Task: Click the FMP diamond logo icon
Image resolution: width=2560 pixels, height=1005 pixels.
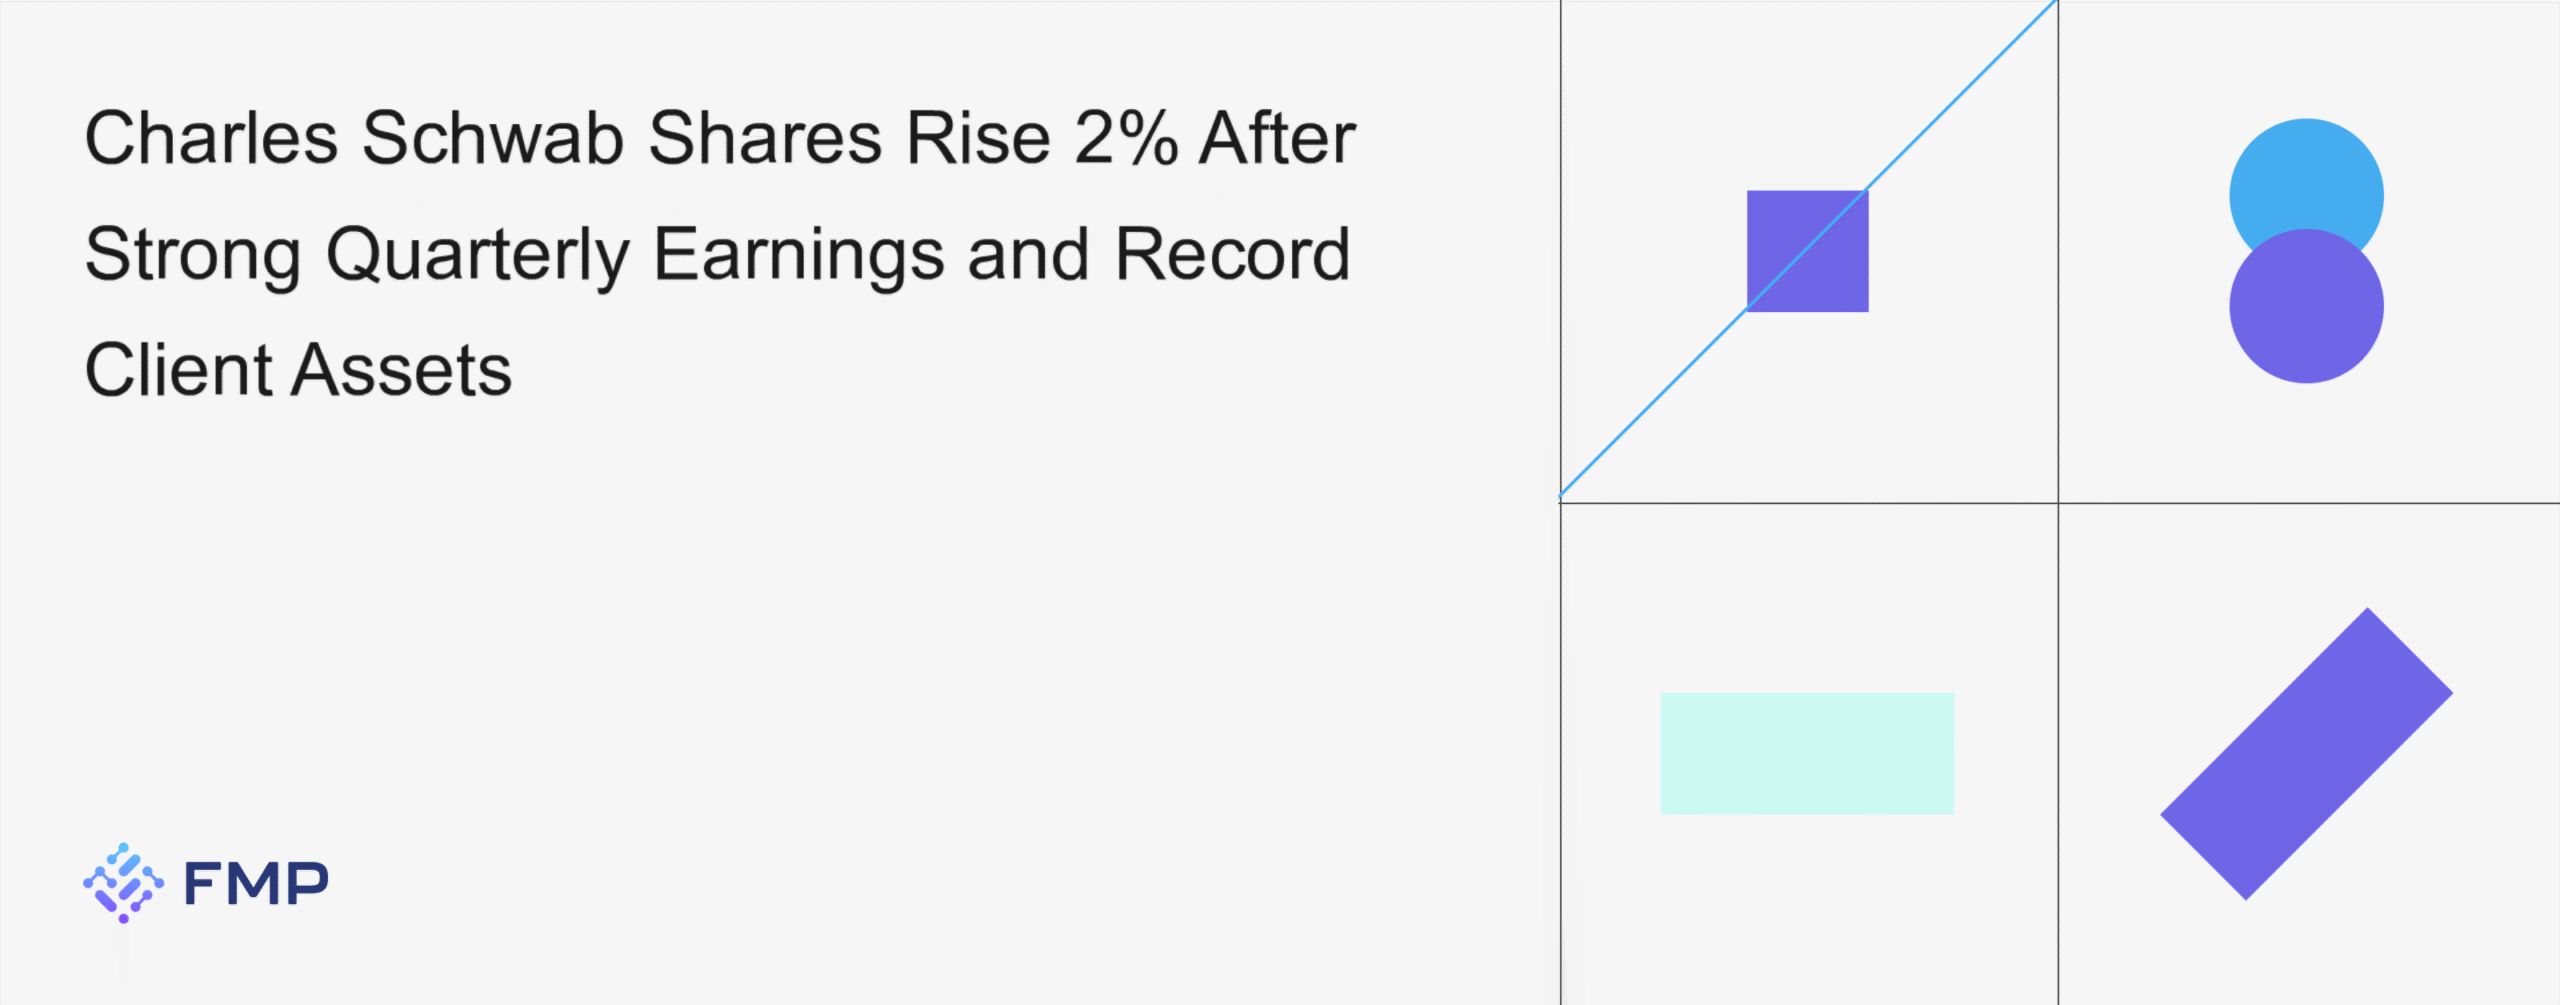Action: tap(123, 882)
